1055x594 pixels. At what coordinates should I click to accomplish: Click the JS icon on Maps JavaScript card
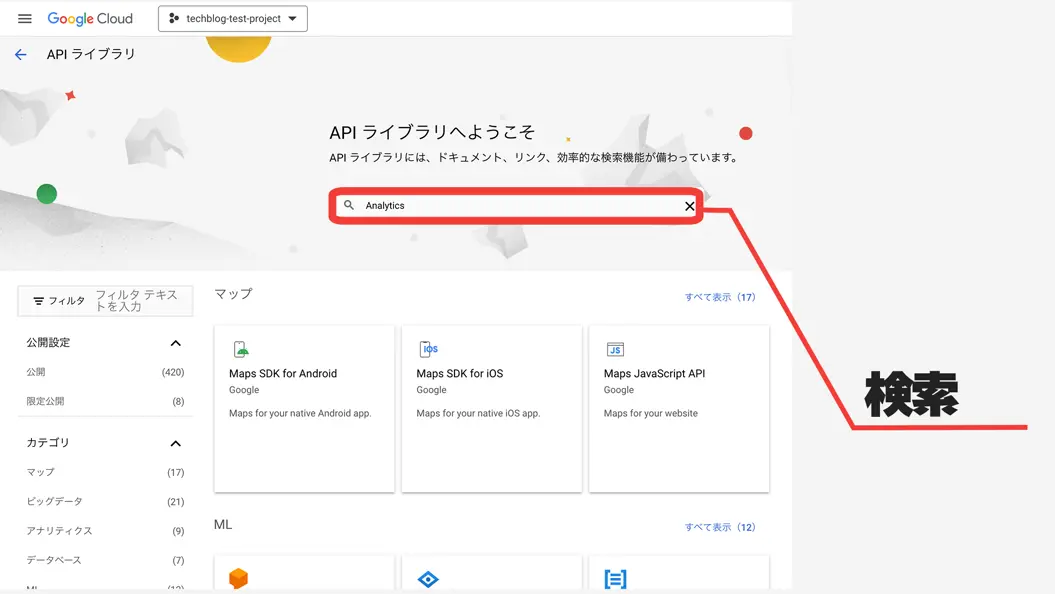point(615,349)
